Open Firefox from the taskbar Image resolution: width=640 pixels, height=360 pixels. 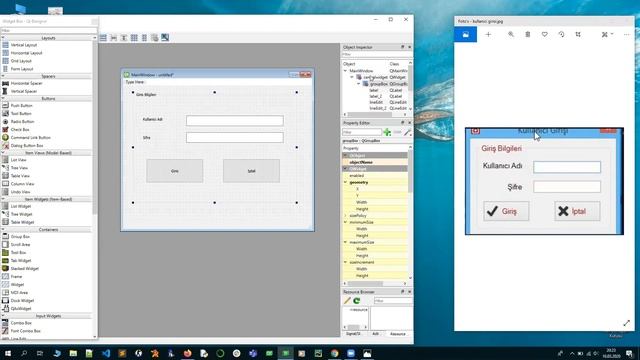click(187, 353)
